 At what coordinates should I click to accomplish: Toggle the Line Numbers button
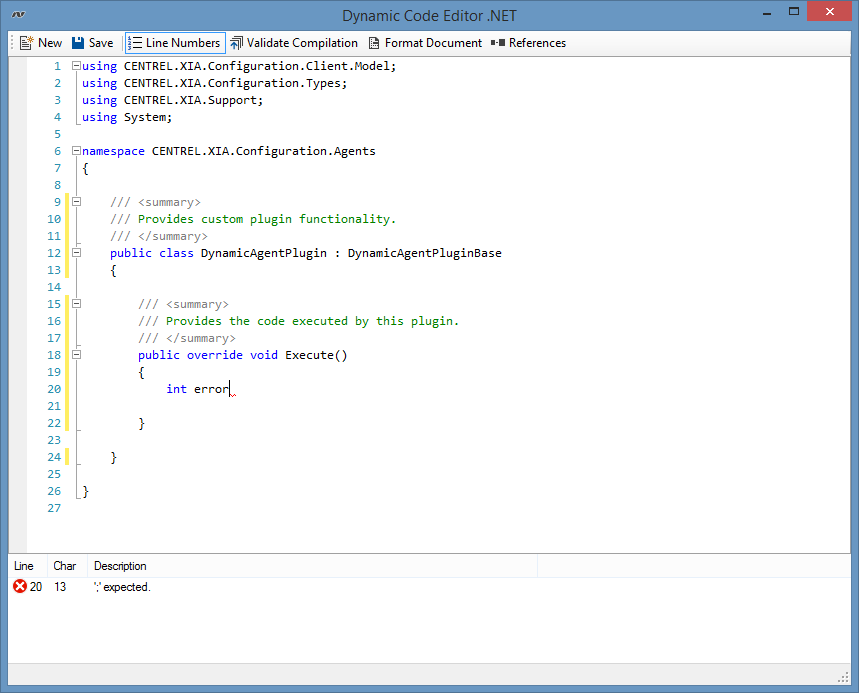(175, 43)
